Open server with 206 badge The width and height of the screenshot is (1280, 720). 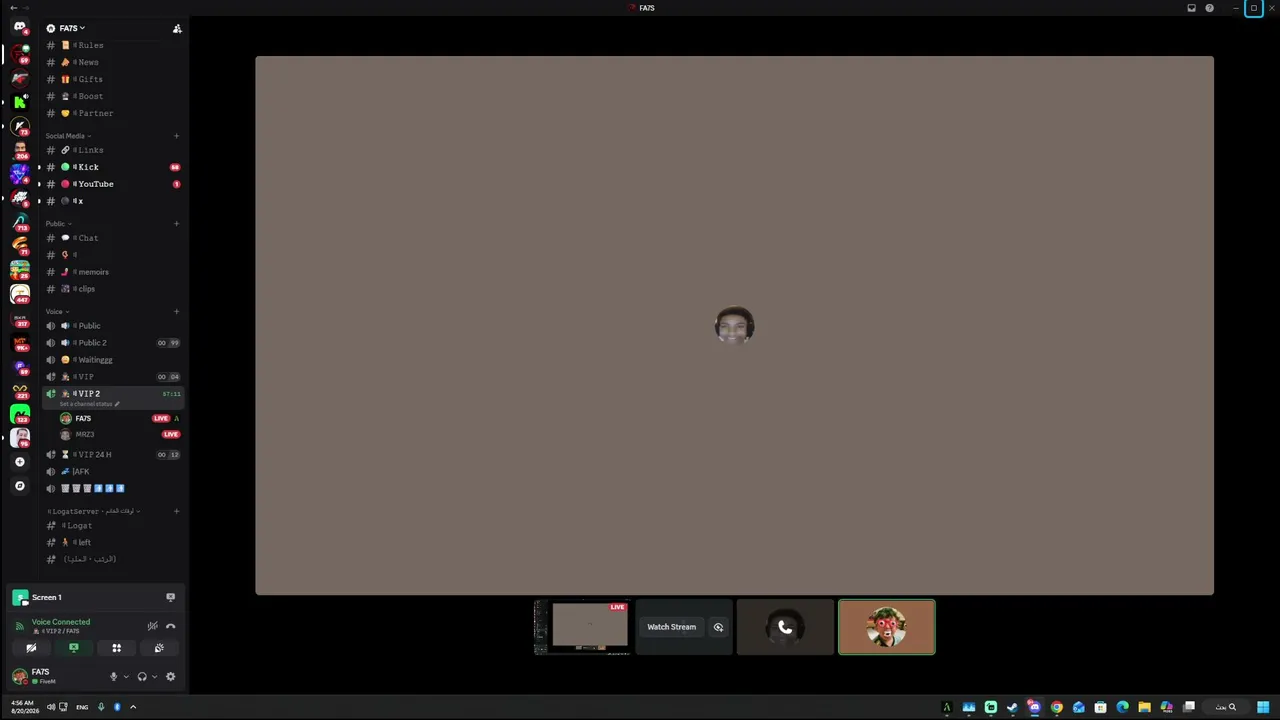pyautogui.click(x=19, y=150)
